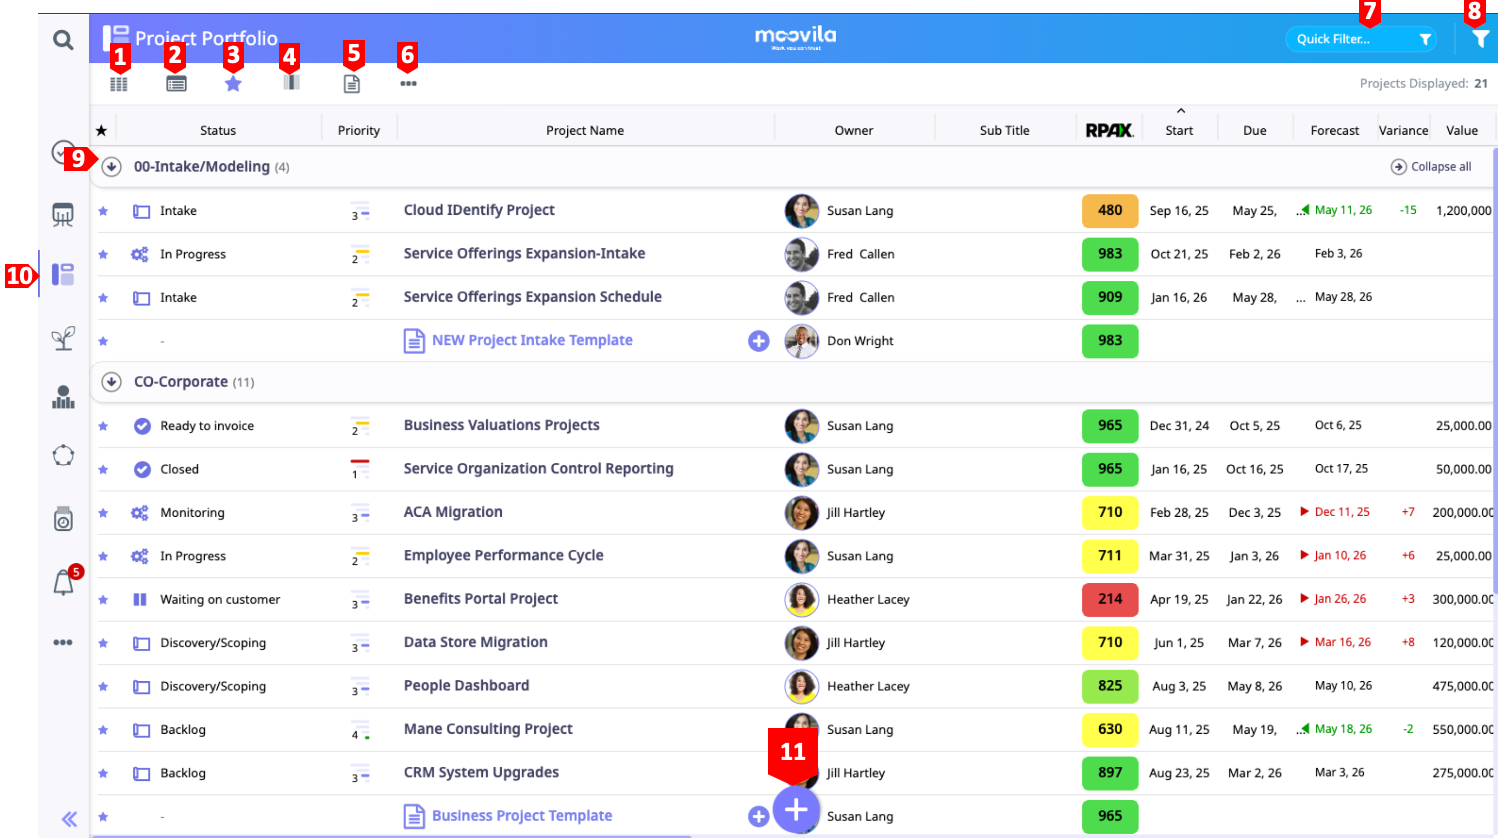Click the search magnifier icon in sidebar

tap(63, 40)
